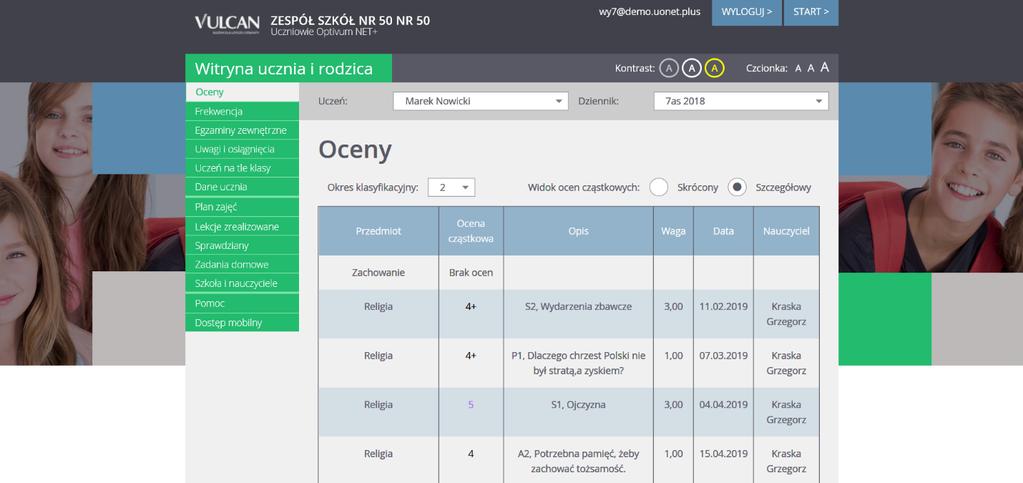This screenshot has height=483, width=1023.
Task: Click description A2, Potrzebna pamięć
Action: pos(578,461)
